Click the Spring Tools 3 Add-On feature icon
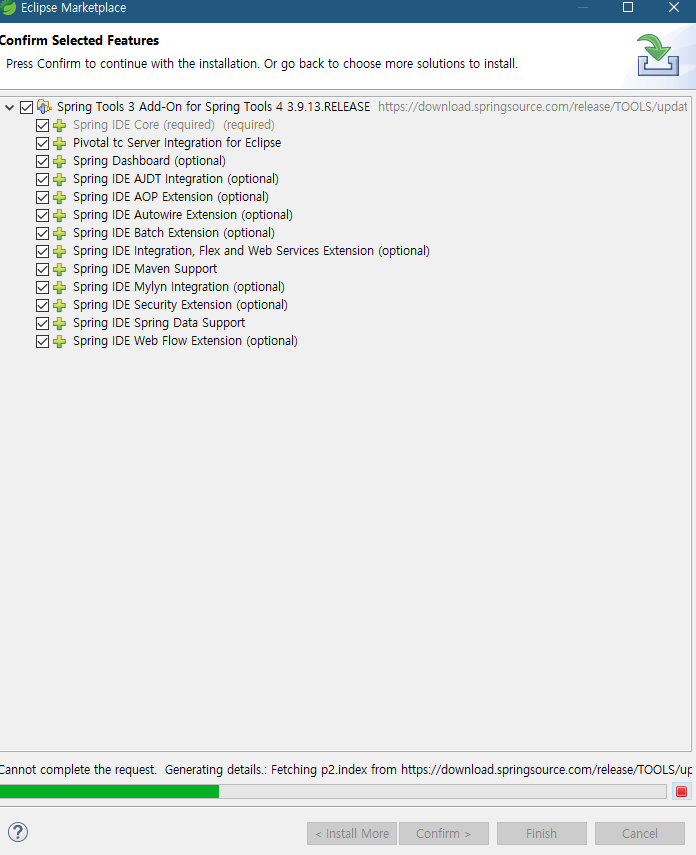 click(x=44, y=107)
